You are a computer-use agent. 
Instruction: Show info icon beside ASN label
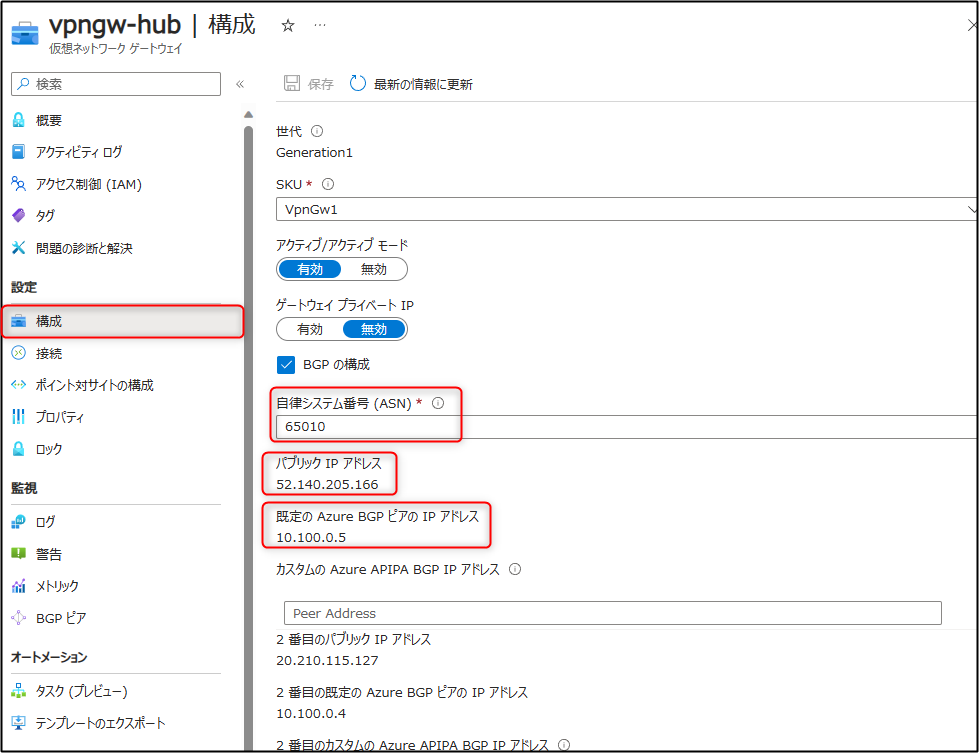point(438,403)
